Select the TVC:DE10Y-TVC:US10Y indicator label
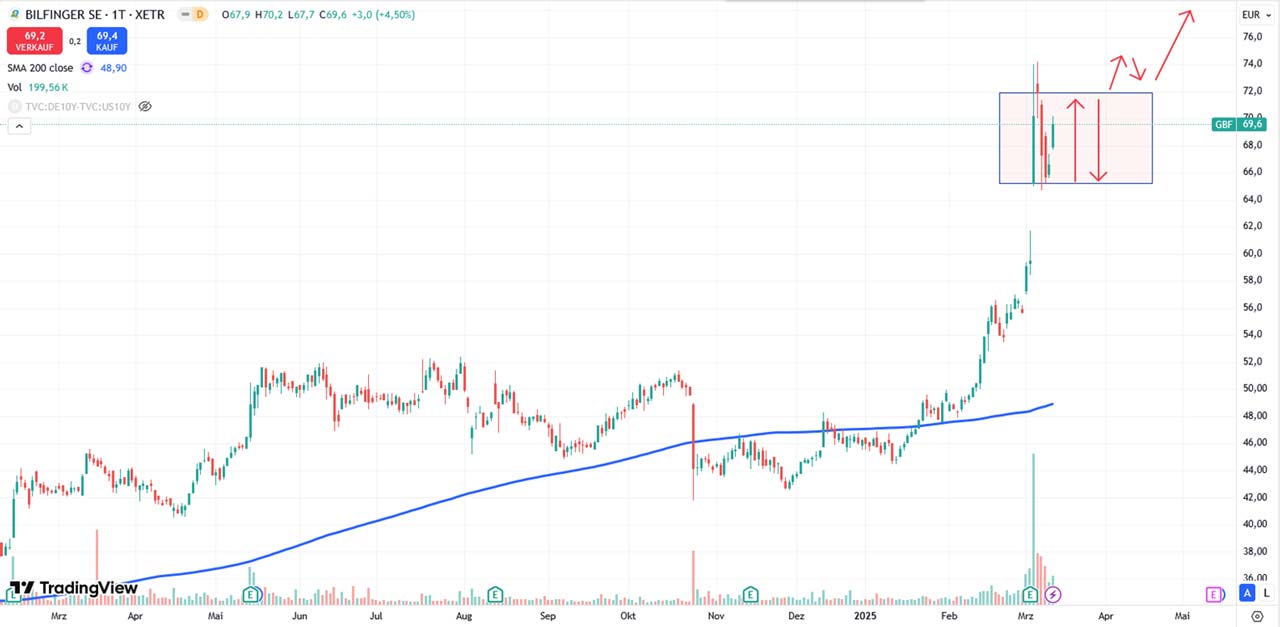The height and width of the screenshot is (627, 1280). [x=76, y=106]
